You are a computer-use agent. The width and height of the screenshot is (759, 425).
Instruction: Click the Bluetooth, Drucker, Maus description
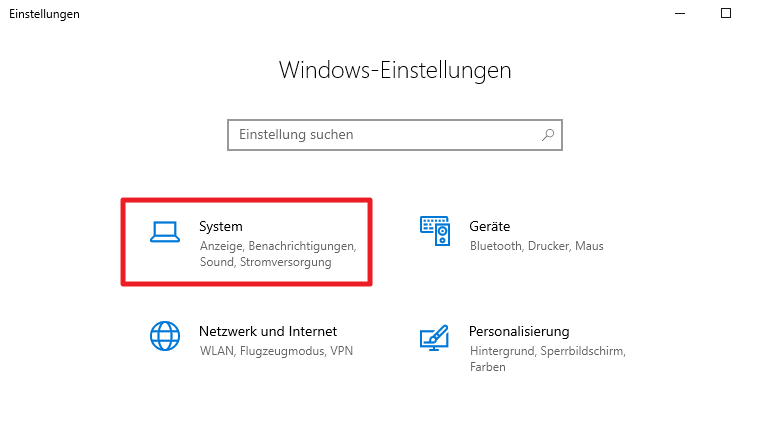pos(537,246)
